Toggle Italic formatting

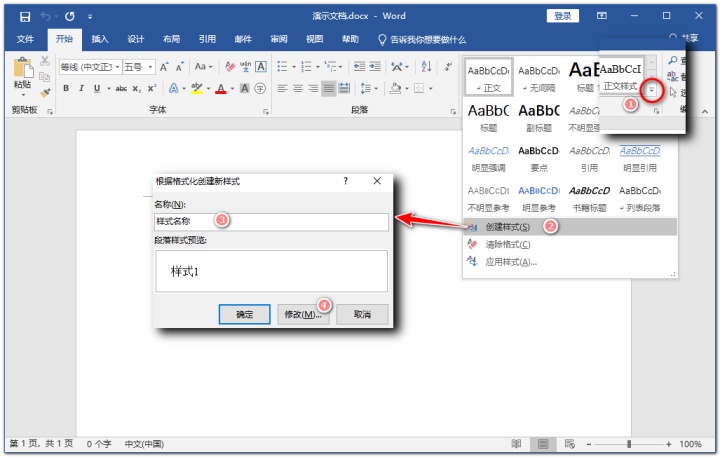[81, 88]
